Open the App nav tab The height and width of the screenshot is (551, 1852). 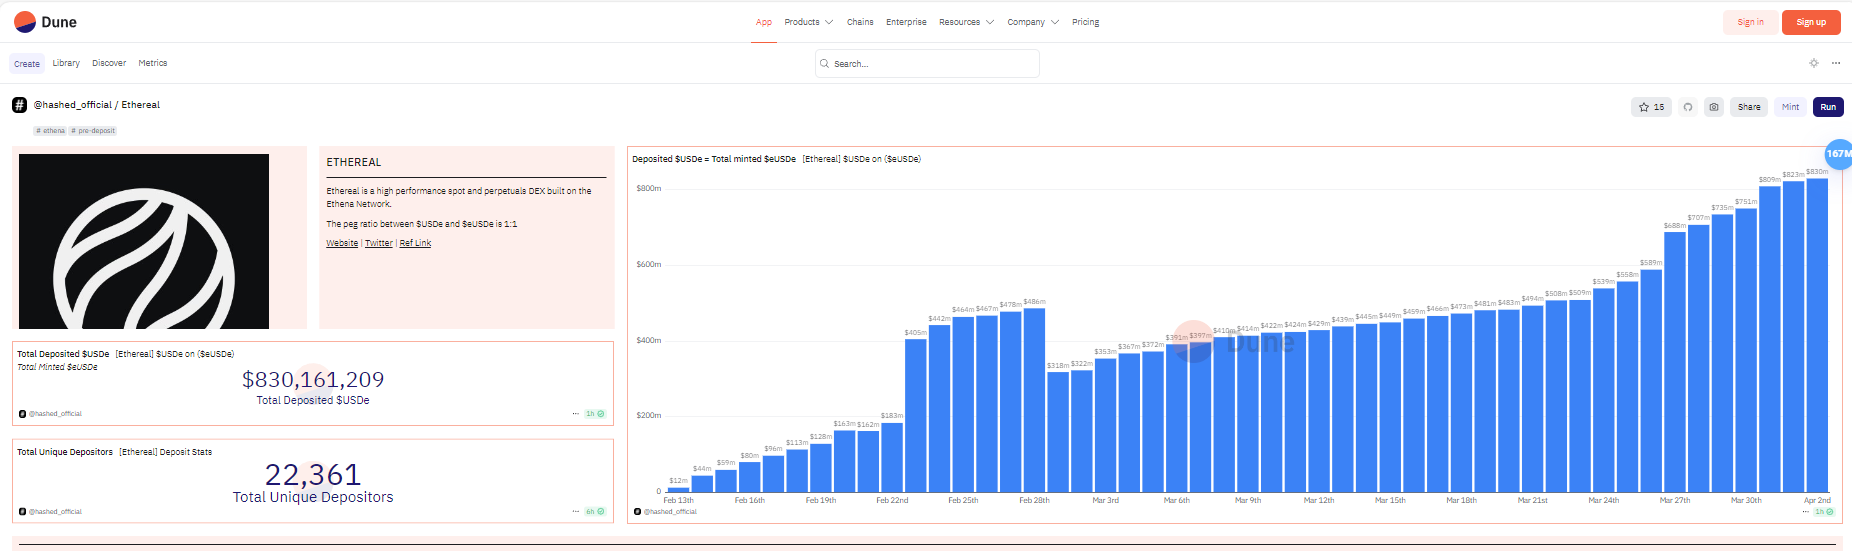click(764, 22)
